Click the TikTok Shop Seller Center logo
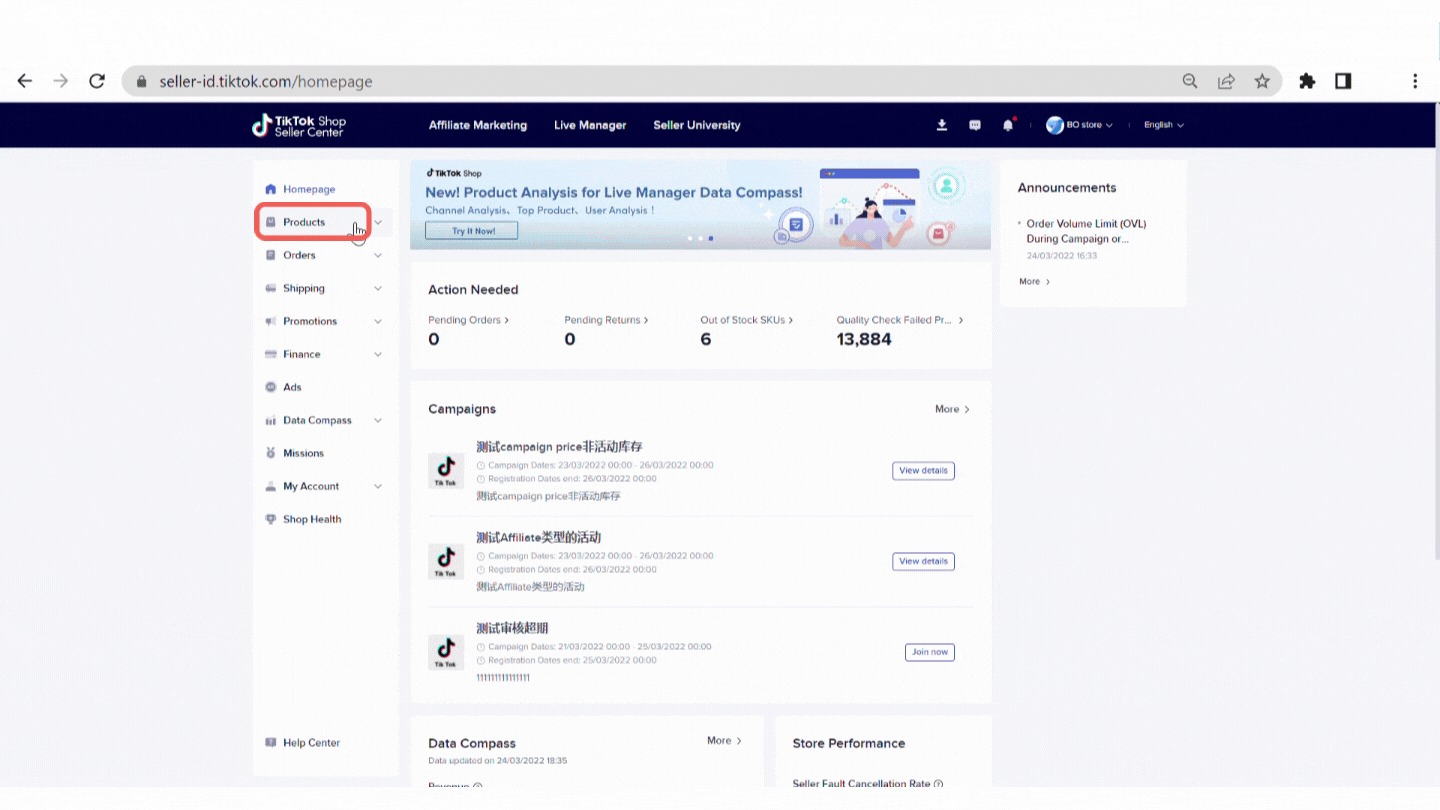 [299, 125]
